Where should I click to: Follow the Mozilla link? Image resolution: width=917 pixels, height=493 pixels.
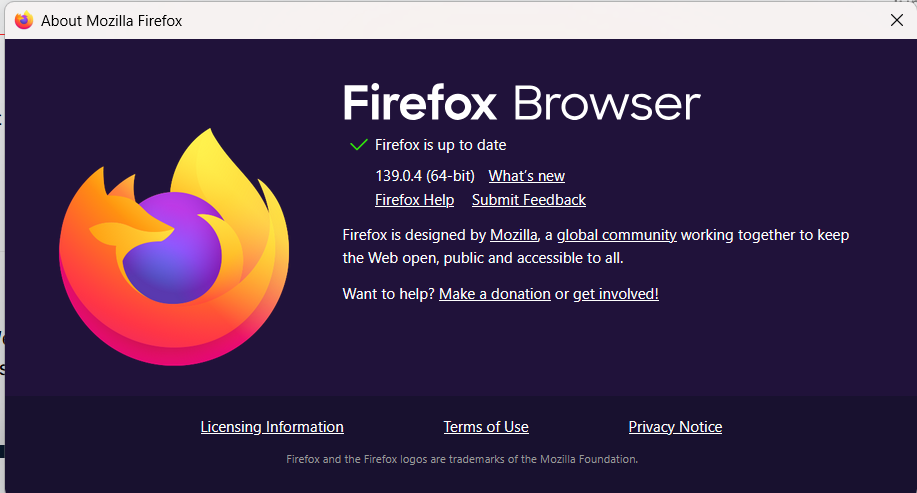click(x=513, y=235)
